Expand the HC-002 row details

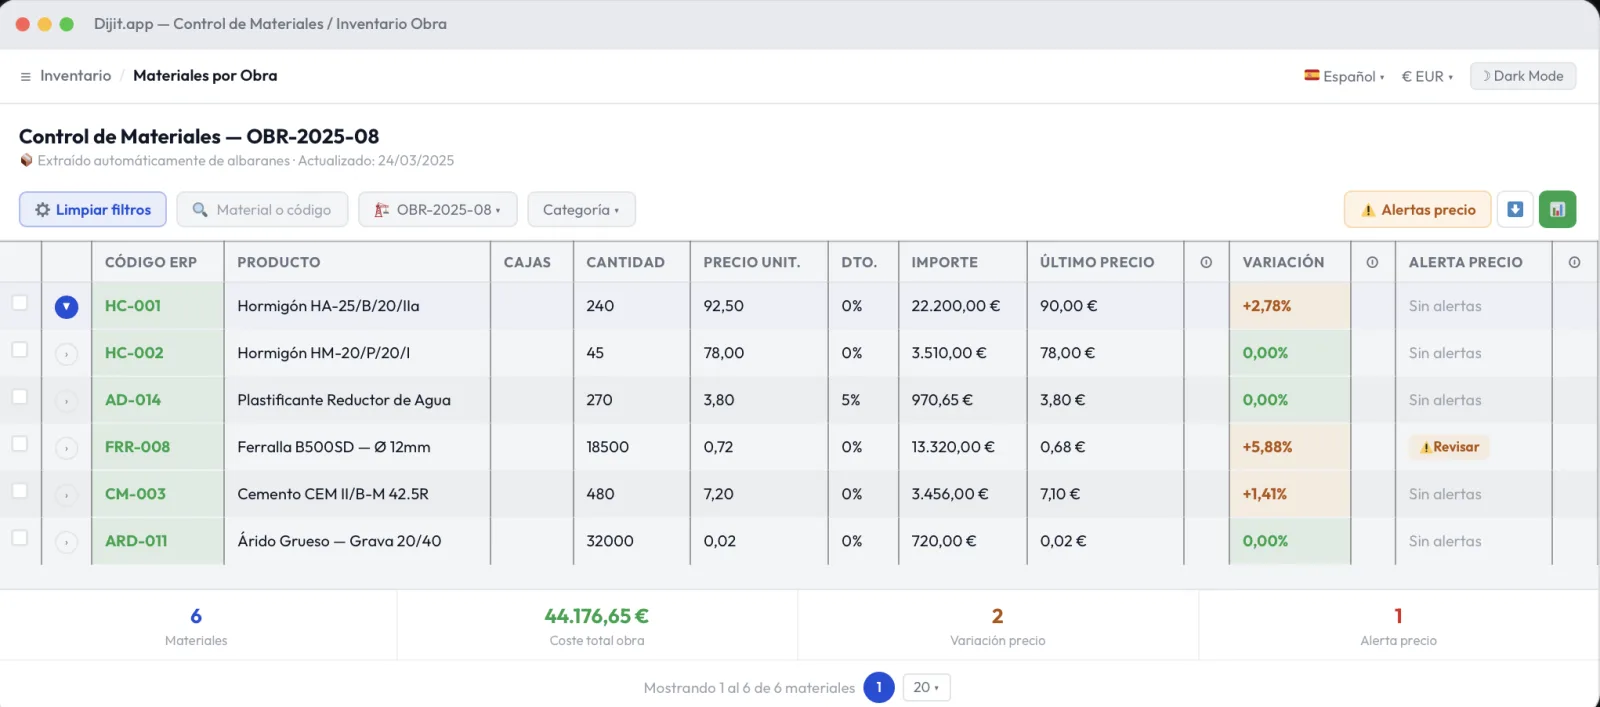point(66,354)
